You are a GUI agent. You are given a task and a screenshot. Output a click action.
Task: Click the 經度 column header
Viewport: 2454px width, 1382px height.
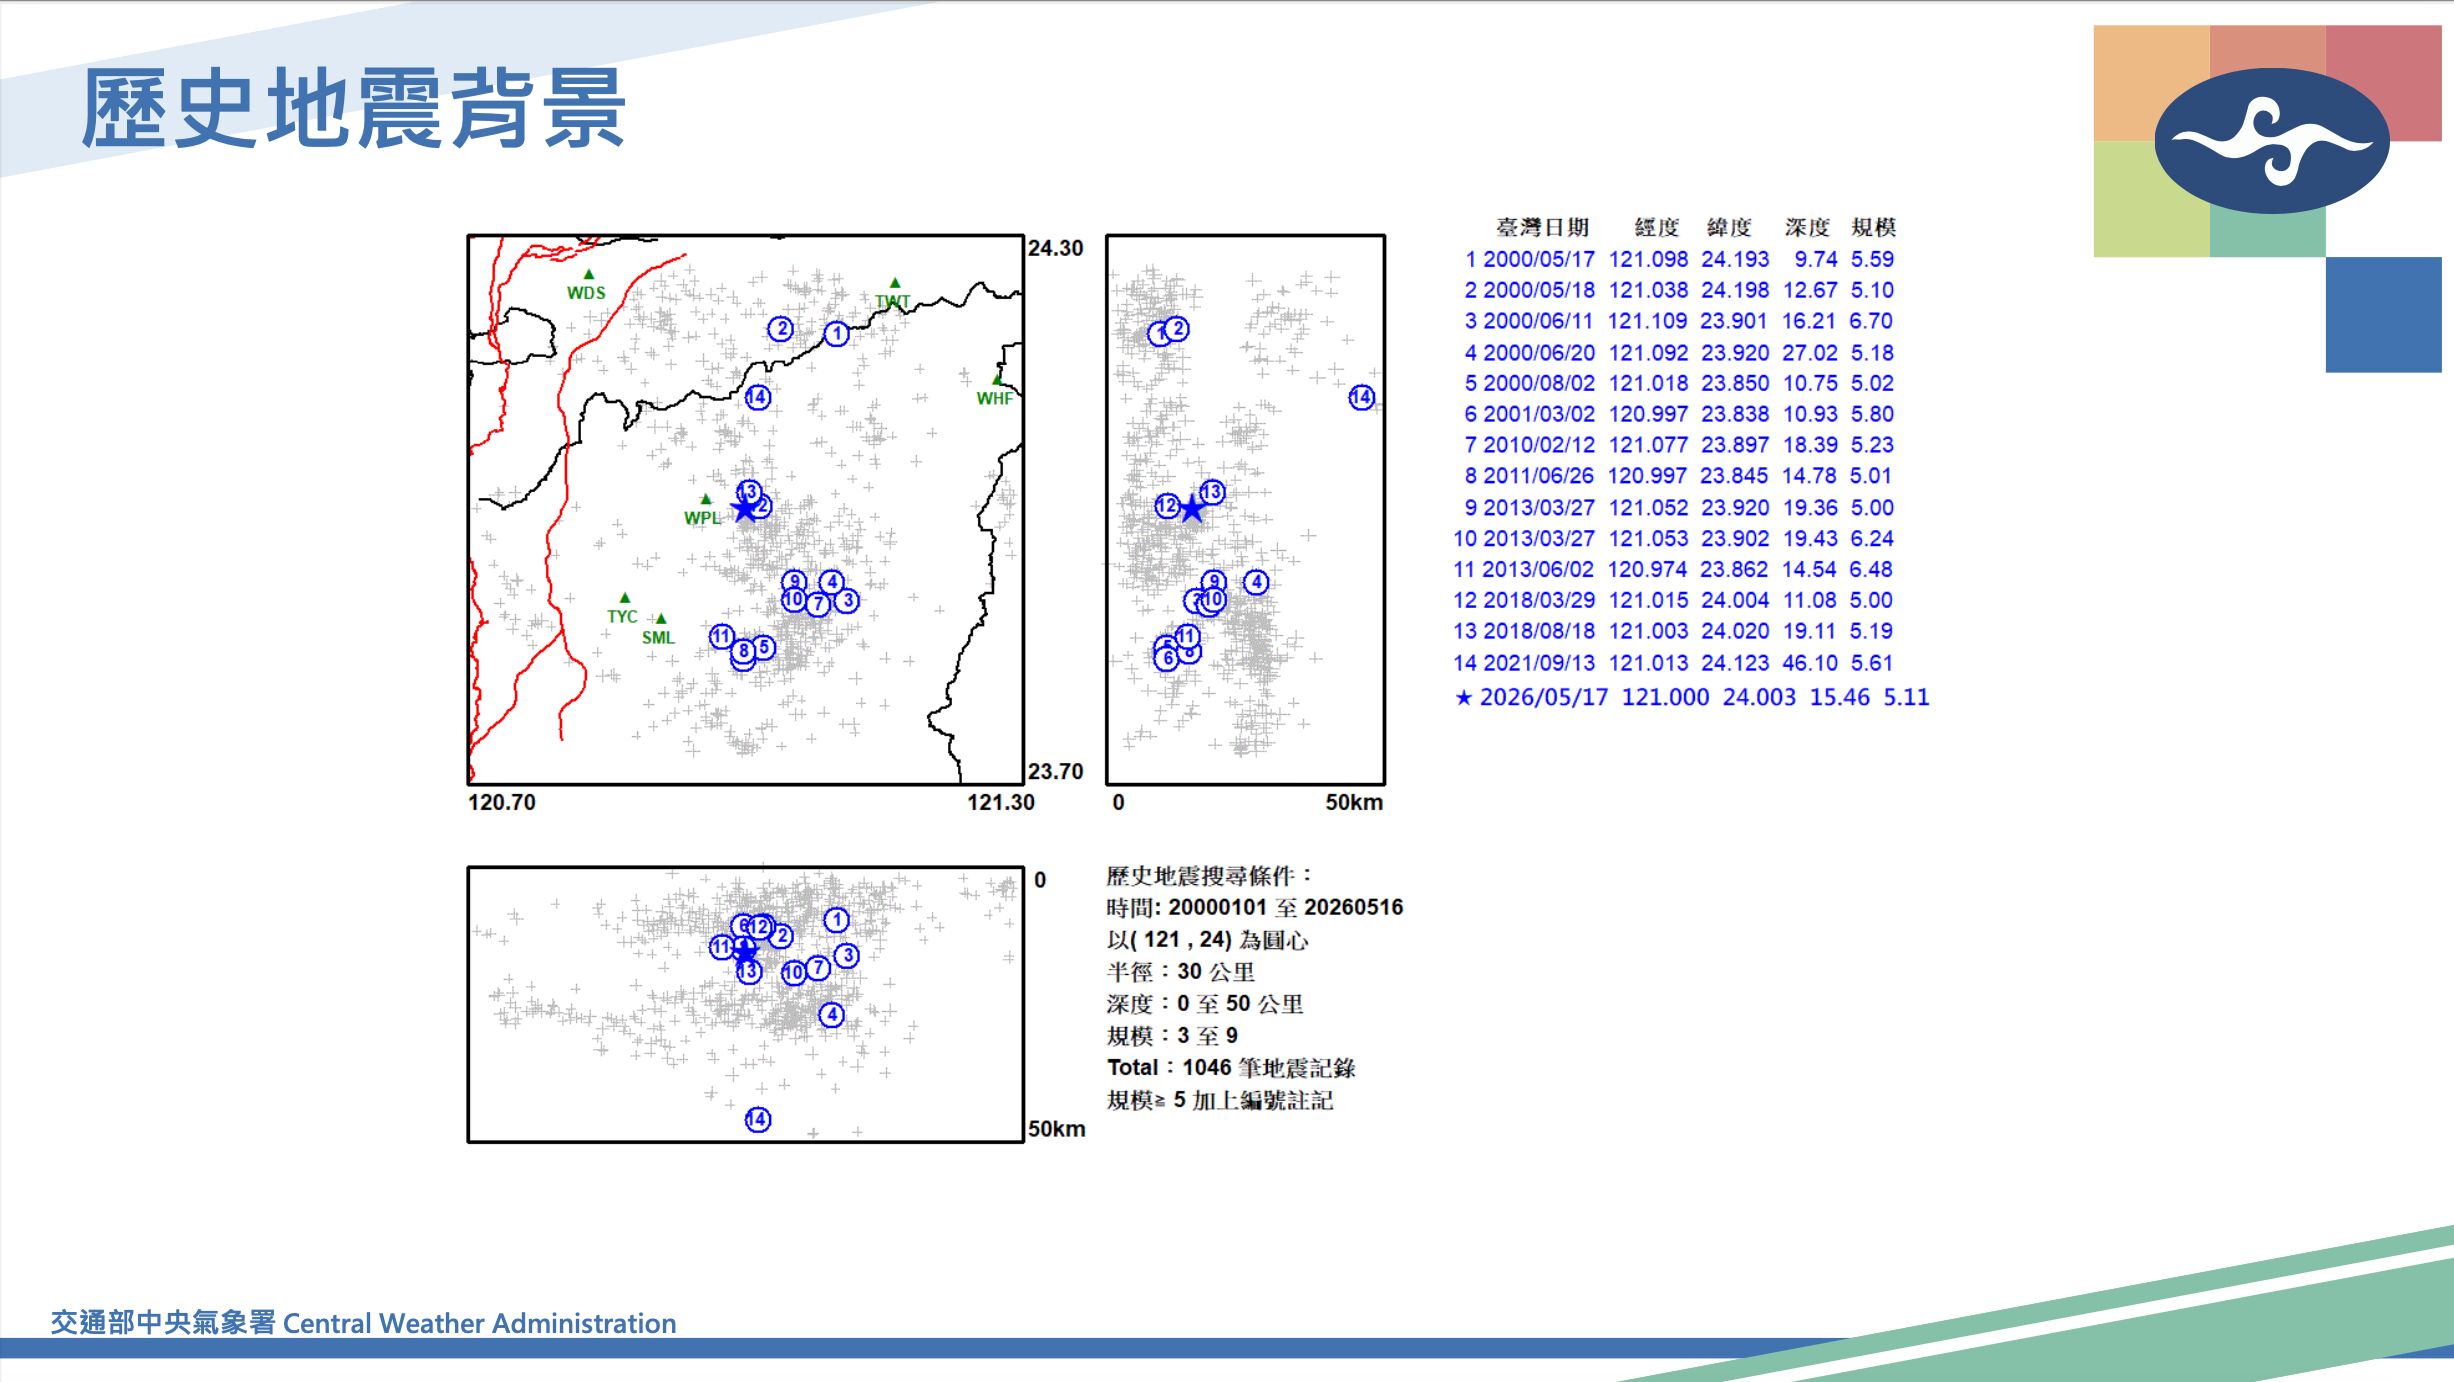tap(1657, 228)
